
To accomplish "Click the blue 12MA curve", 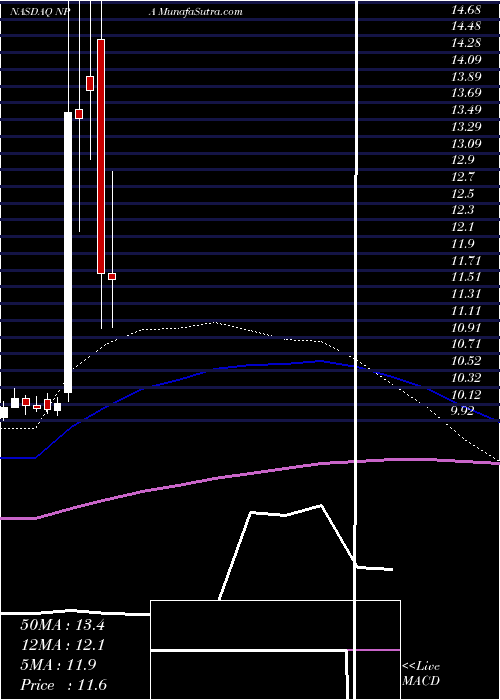I will (250, 365).
